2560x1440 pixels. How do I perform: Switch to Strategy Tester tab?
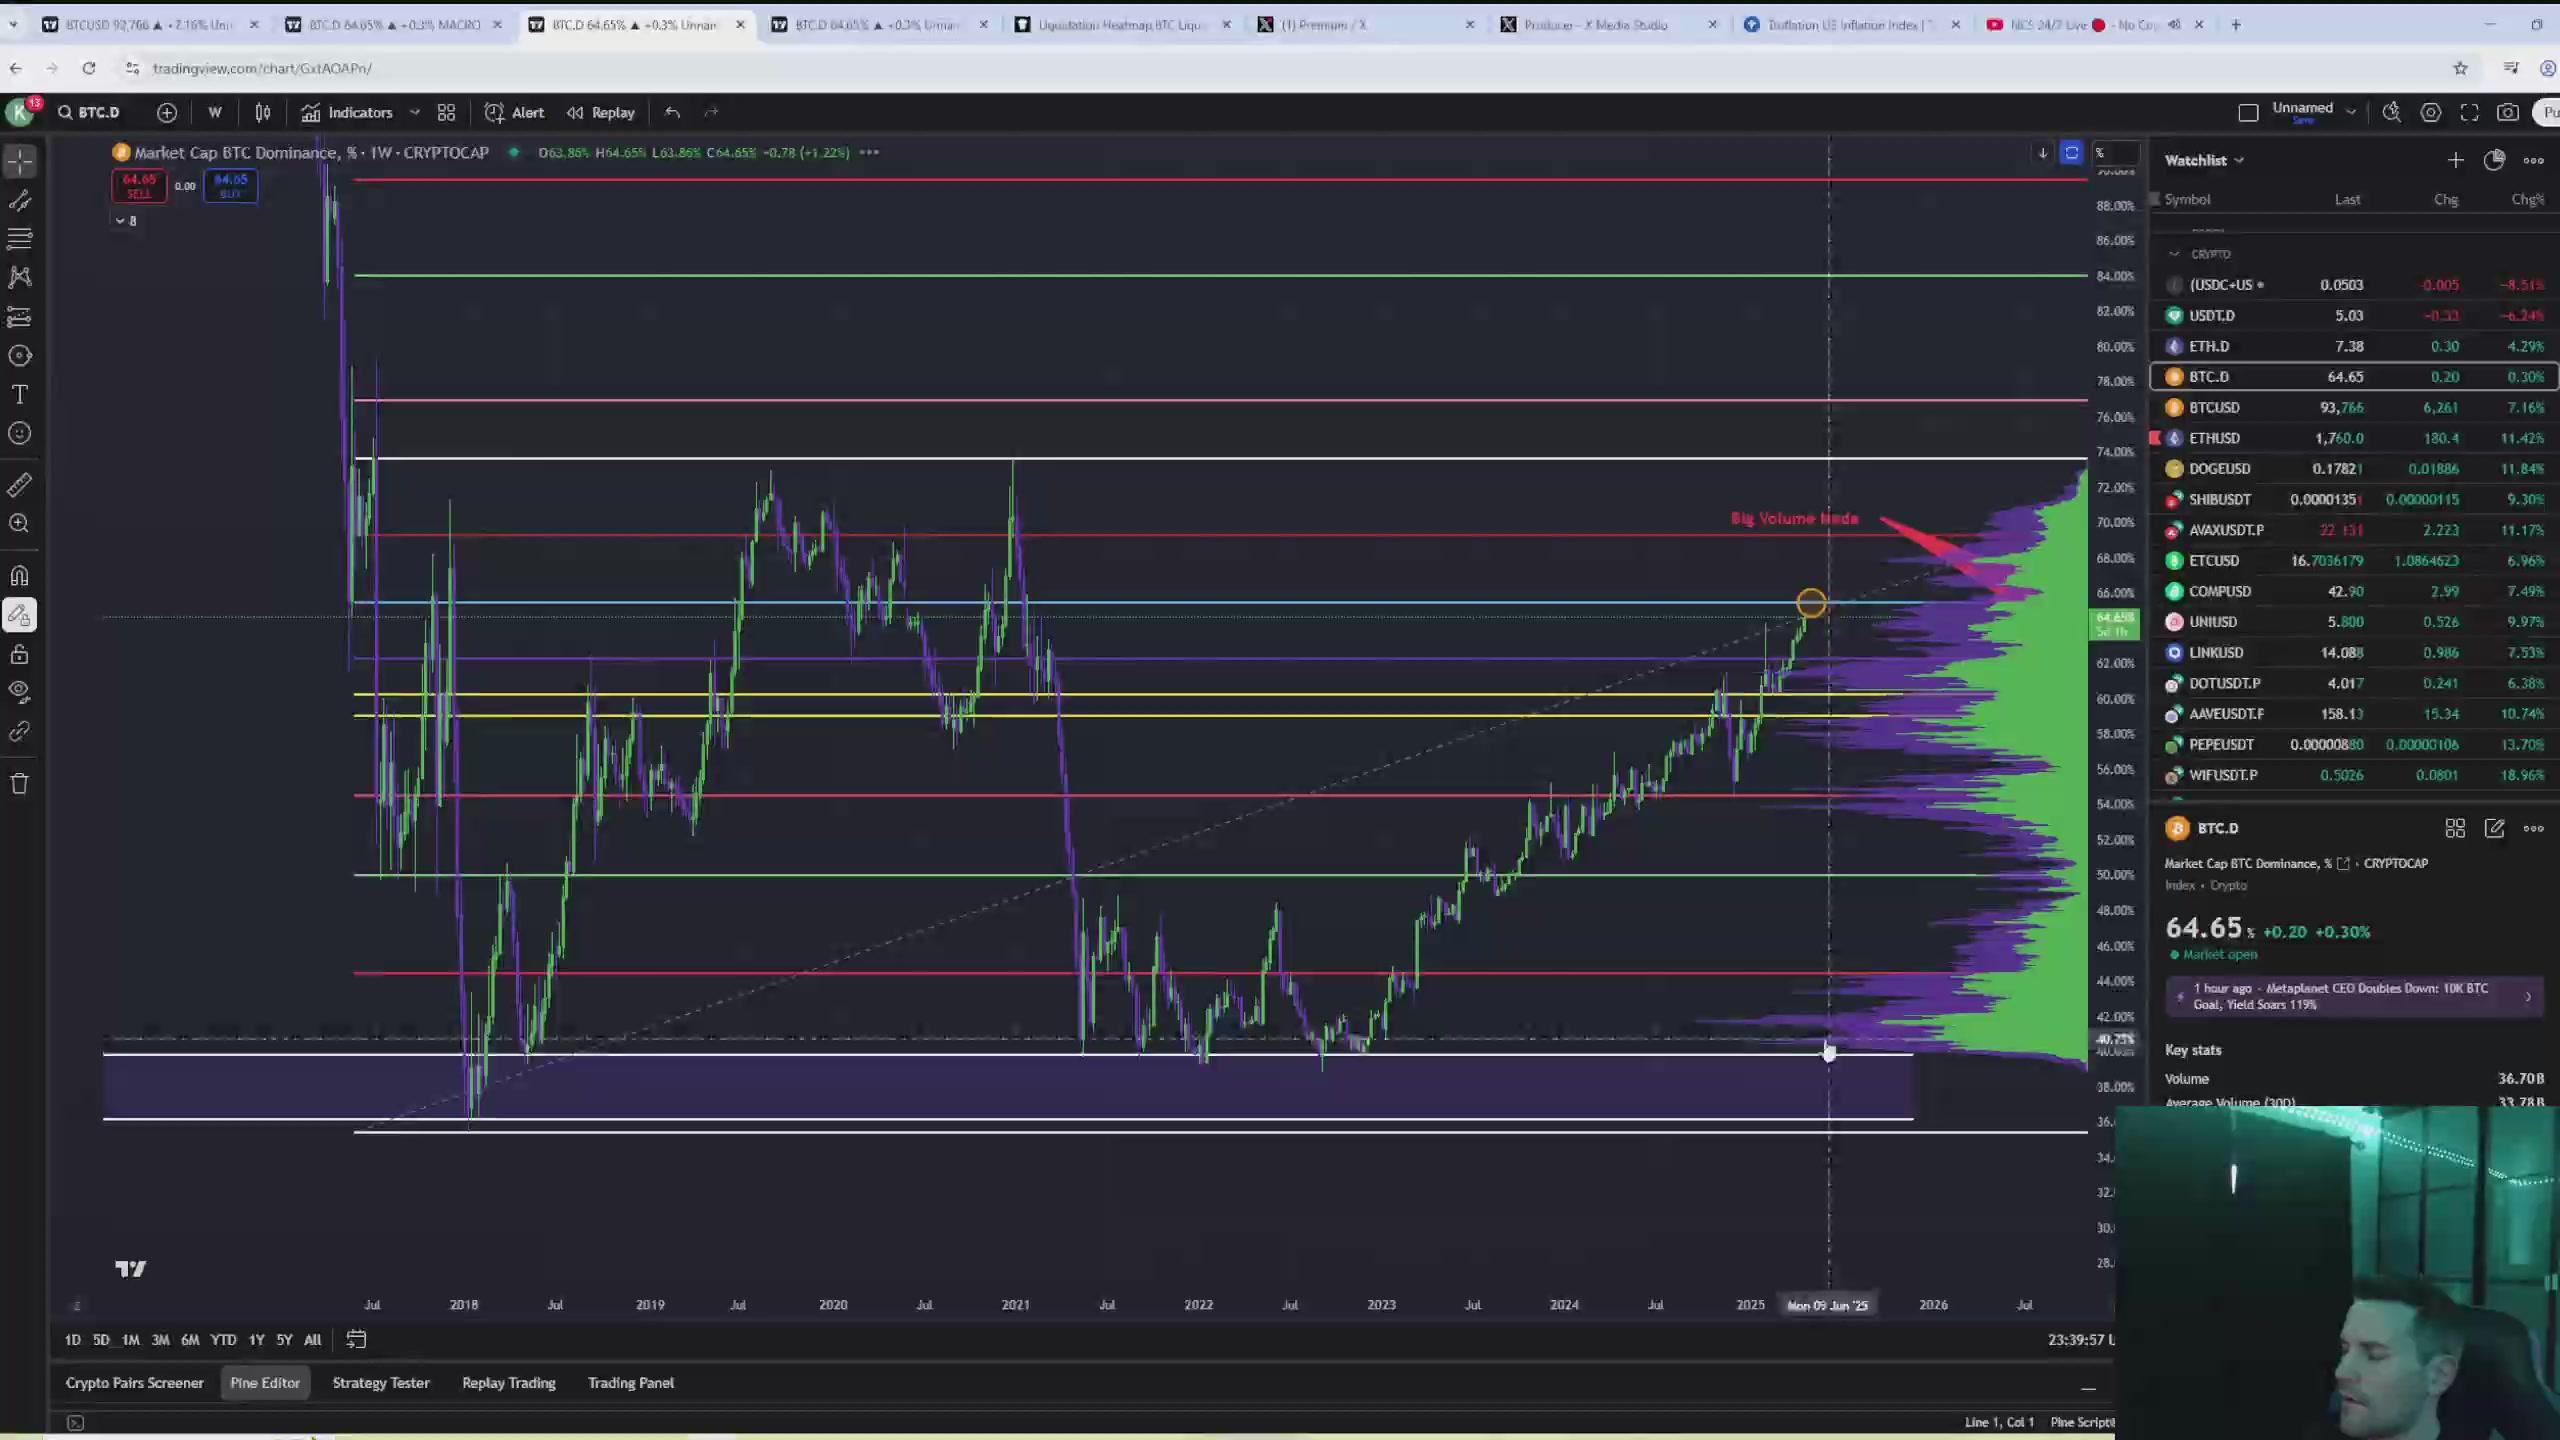pyautogui.click(x=380, y=1383)
